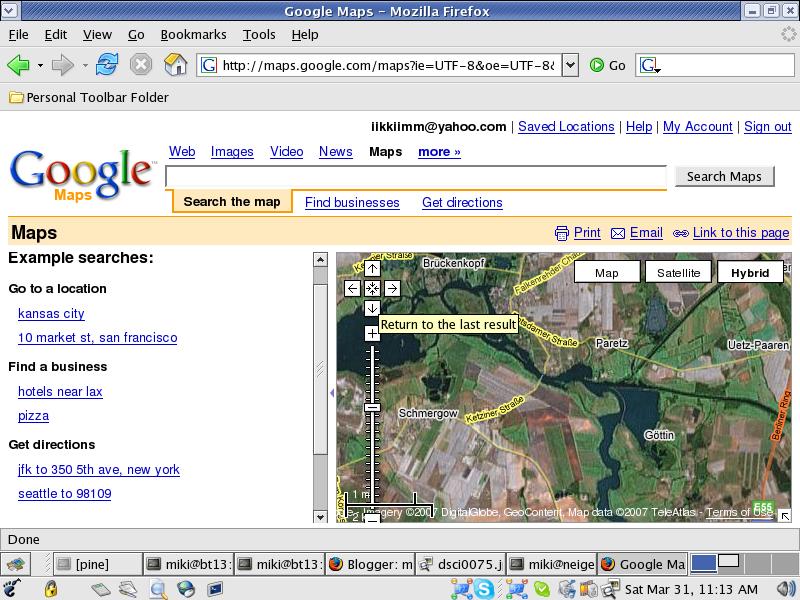
Task: Switch map view to Map mode
Action: tap(607, 272)
